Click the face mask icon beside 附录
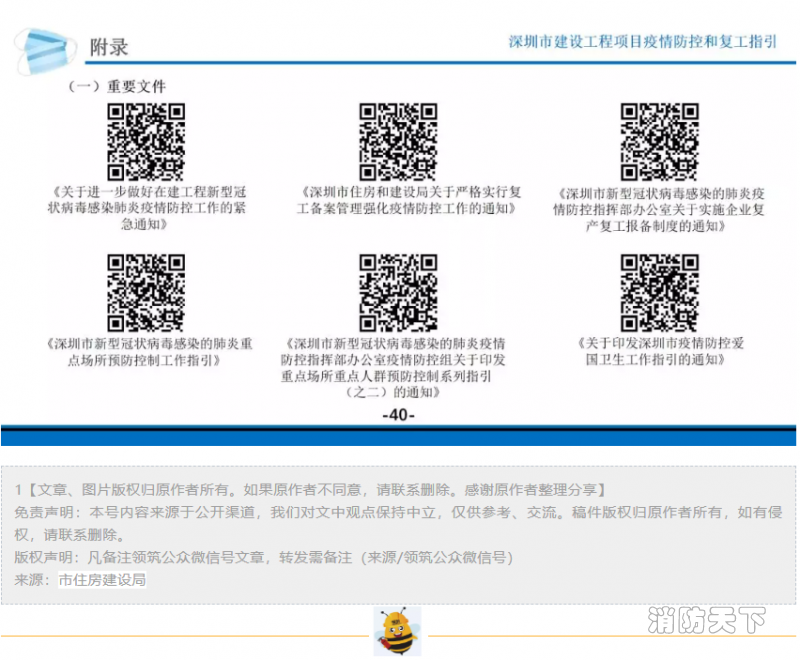The image size is (800, 660). [46, 50]
